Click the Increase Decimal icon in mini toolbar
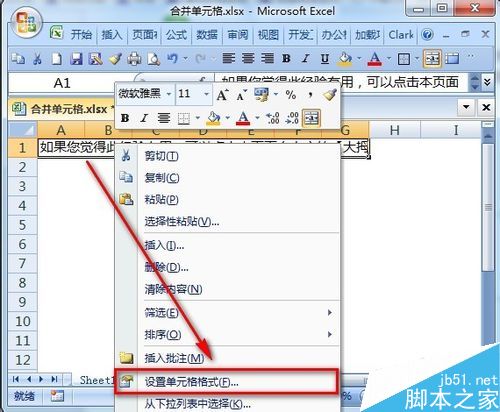Image resolution: width=500 pixels, height=412 pixels. [x=272, y=118]
